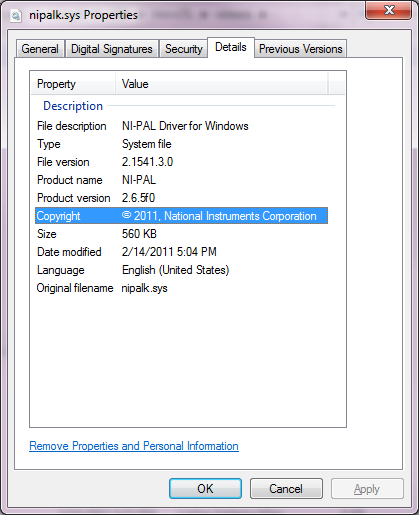The width and height of the screenshot is (419, 515).
Task: Click the Apply button
Action: pyautogui.click(x=367, y=489)
